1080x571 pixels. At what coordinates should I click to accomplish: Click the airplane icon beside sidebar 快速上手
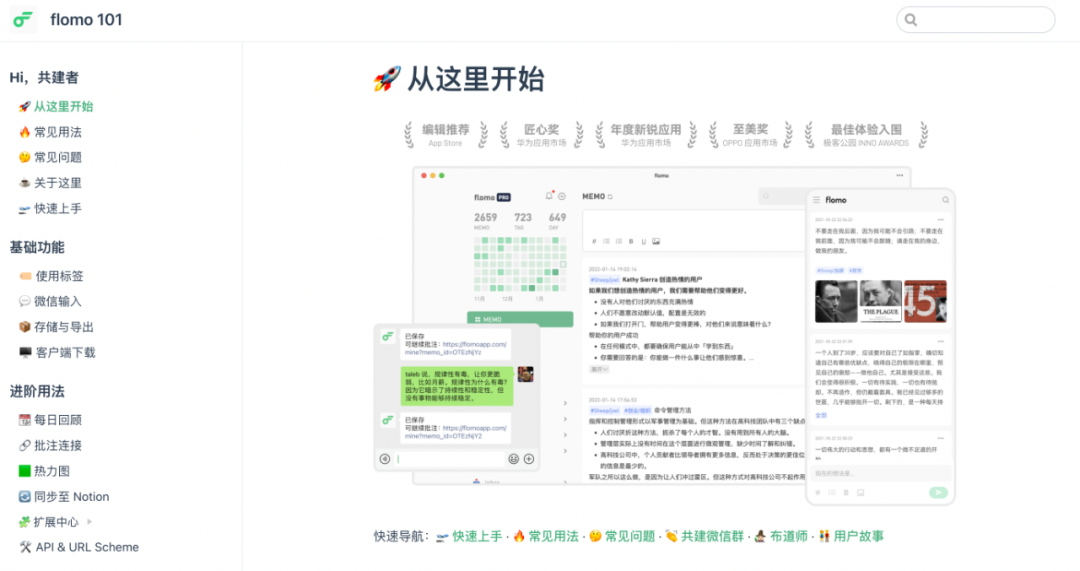(25, 209)
